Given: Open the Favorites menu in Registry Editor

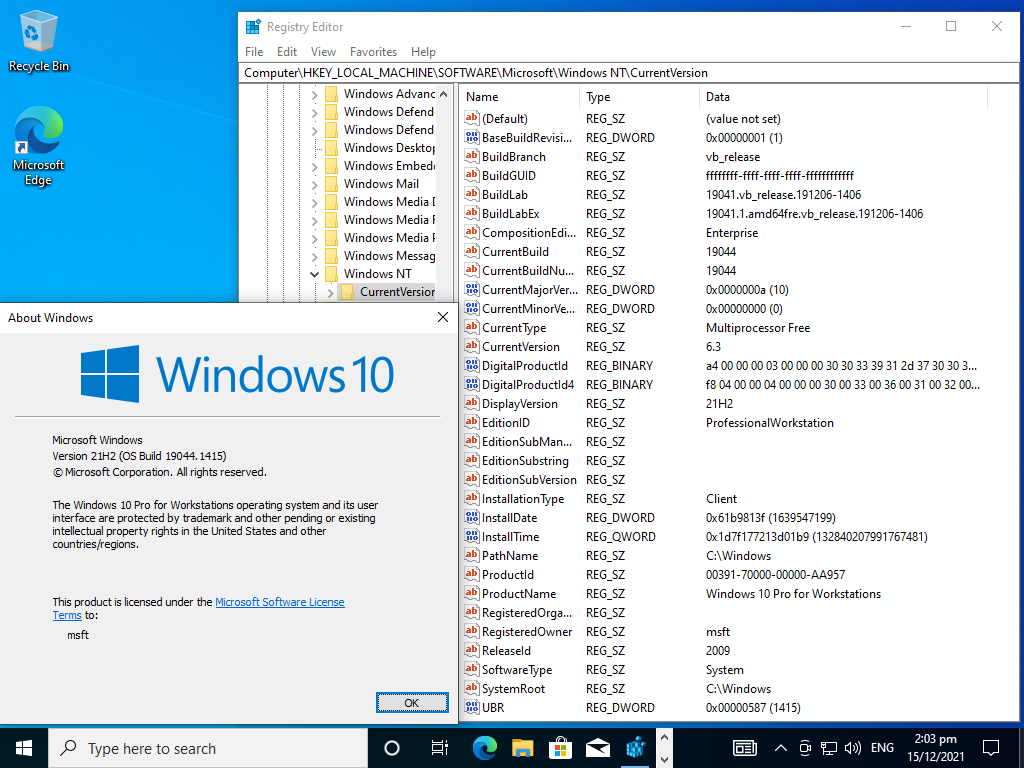Looking at the screenshot, I should click(374, 52).
